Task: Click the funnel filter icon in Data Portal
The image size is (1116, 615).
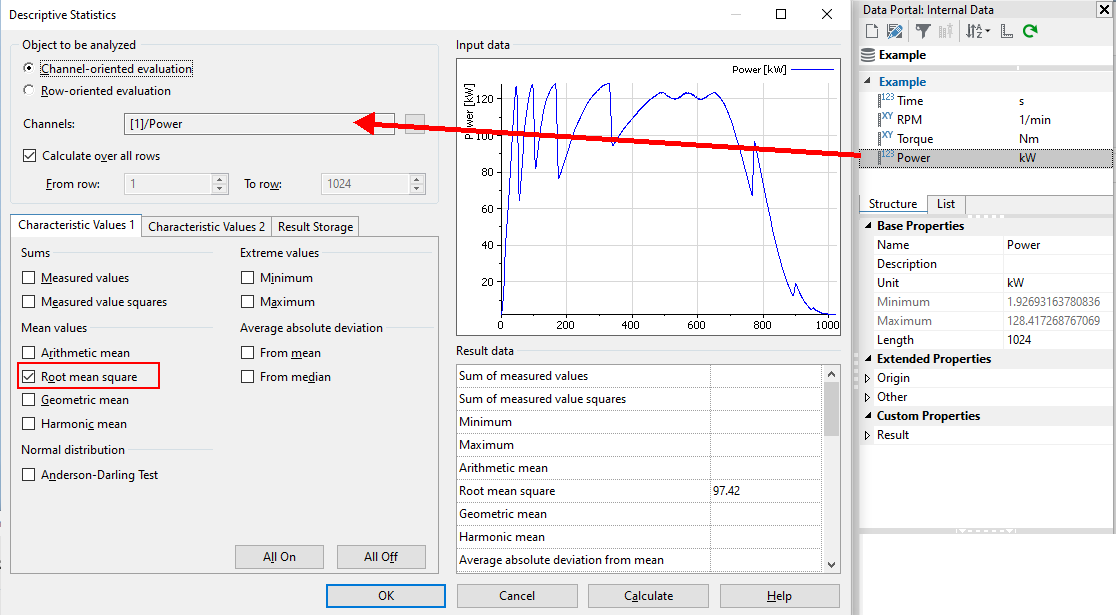Action: 923,31
